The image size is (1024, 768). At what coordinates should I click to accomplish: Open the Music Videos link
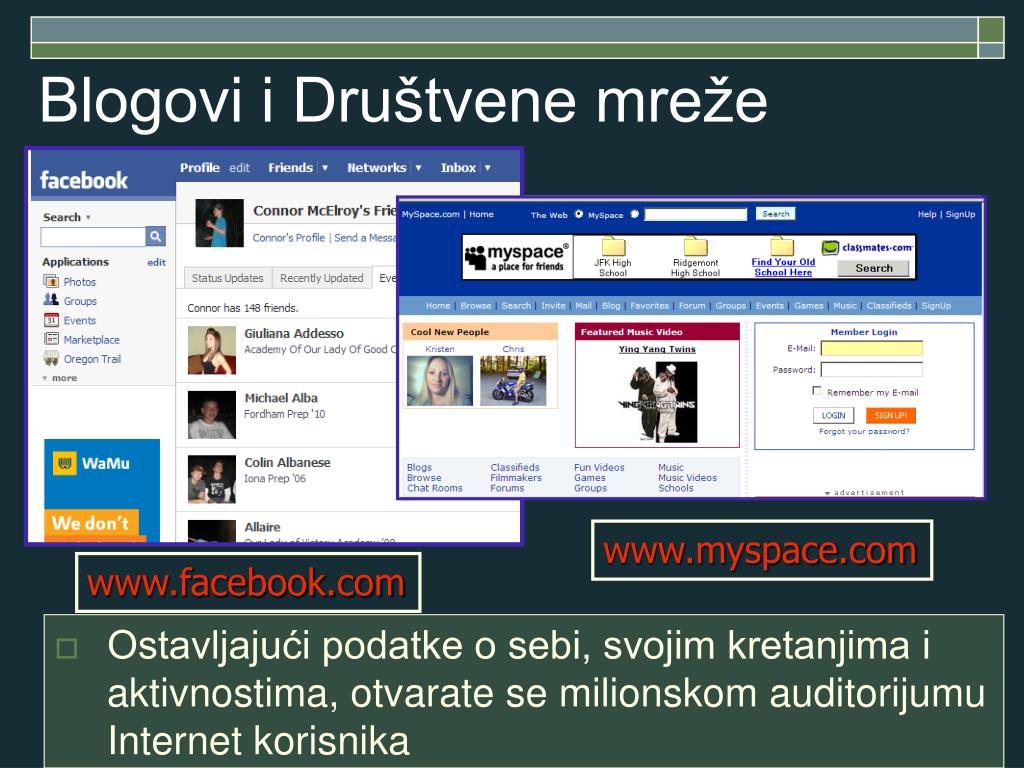point(687,477)
